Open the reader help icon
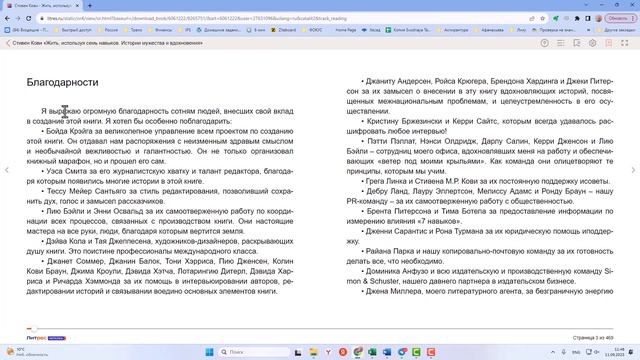 click(x=544, y=43)
